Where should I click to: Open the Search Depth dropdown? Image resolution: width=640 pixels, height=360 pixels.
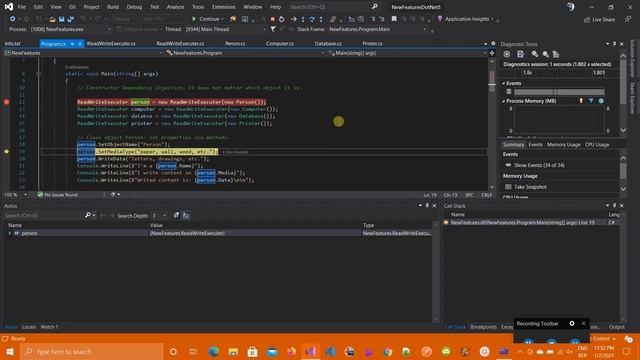159,215
